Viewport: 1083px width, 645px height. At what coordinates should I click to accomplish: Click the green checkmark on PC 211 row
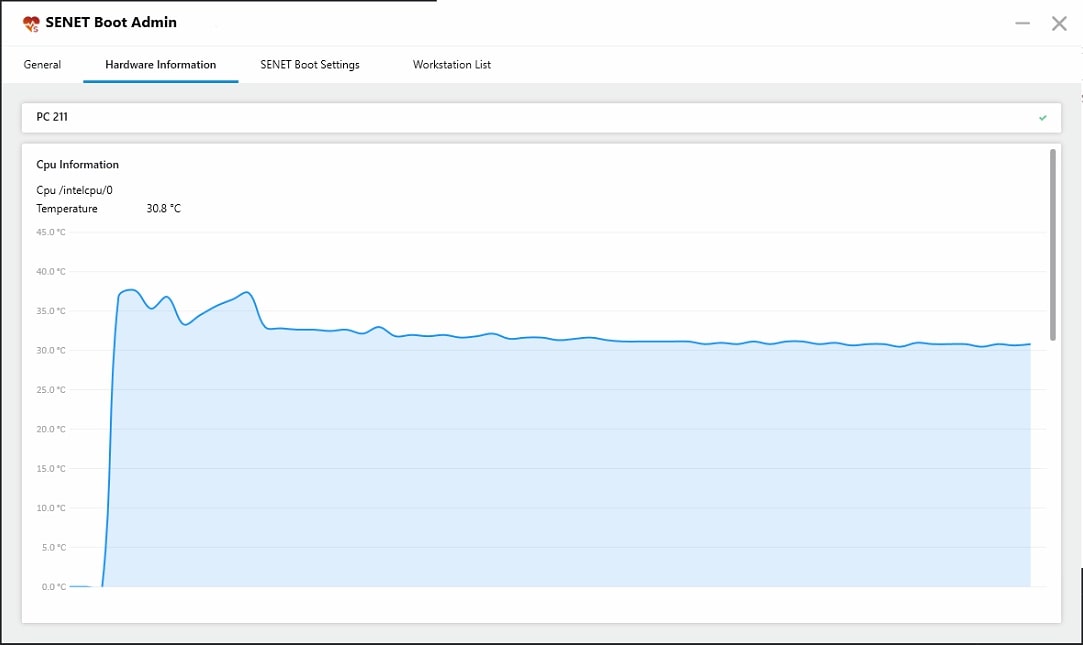pyautogui.click(x=1042, y=117)
